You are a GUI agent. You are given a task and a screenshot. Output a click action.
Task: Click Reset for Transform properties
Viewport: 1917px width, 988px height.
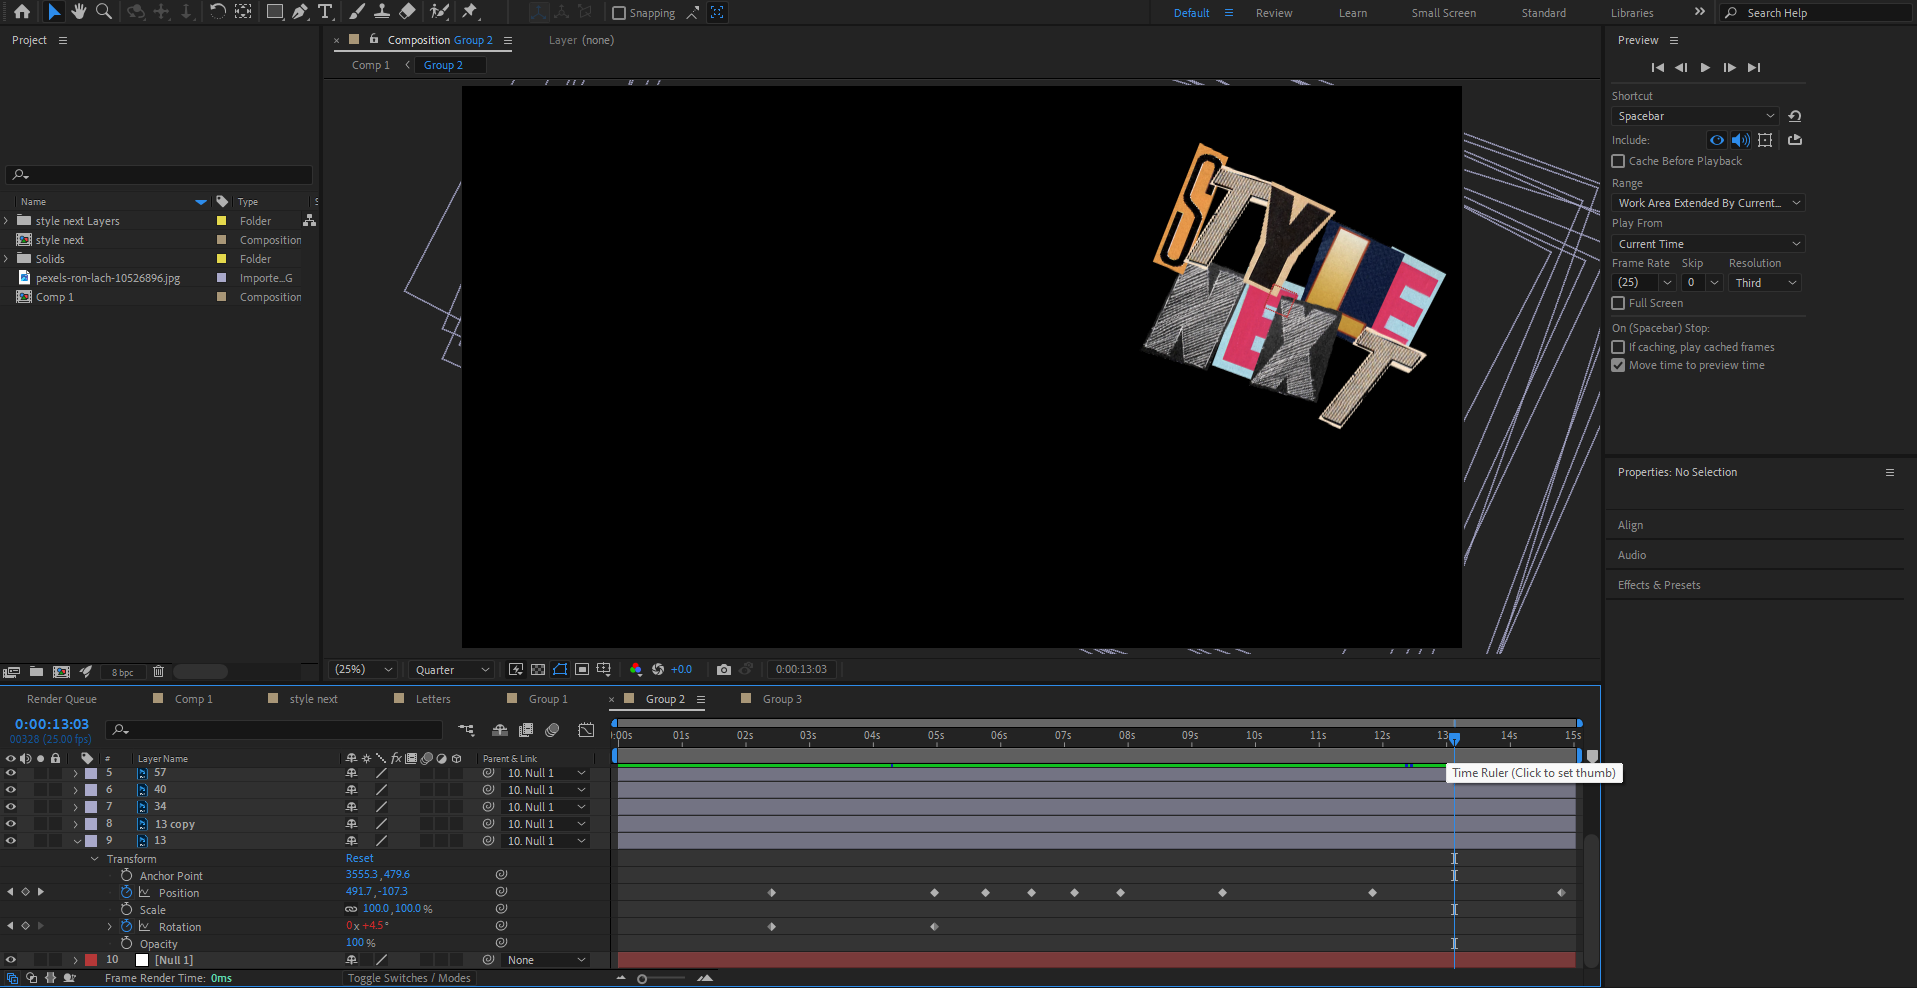click(x=360, y=858)
